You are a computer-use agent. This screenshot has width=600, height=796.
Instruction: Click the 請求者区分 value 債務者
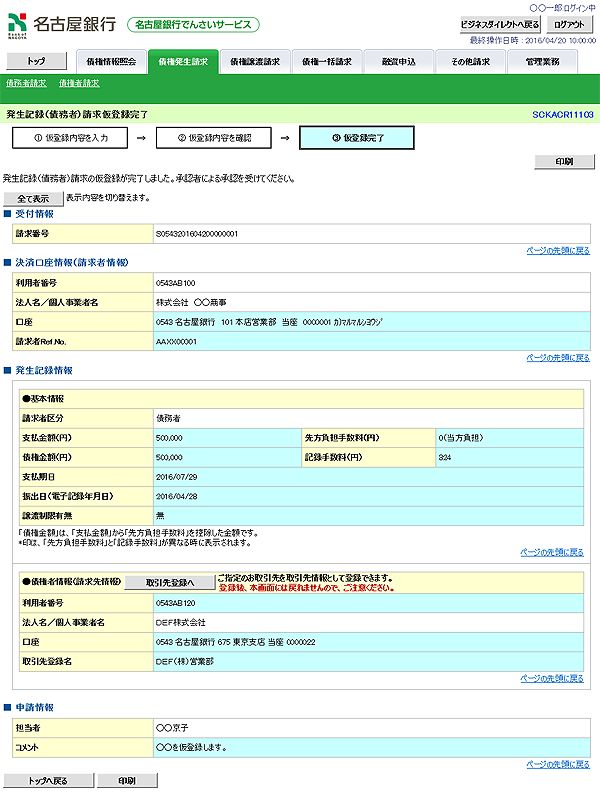[x=168, y=418]
